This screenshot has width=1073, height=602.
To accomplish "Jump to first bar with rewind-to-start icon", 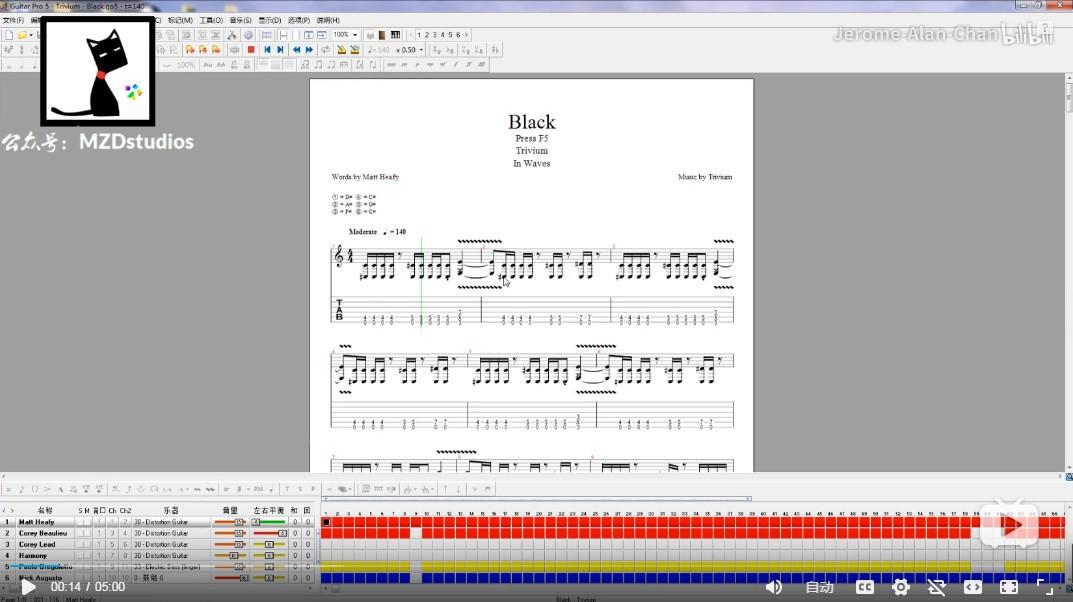I will (268, 50).
